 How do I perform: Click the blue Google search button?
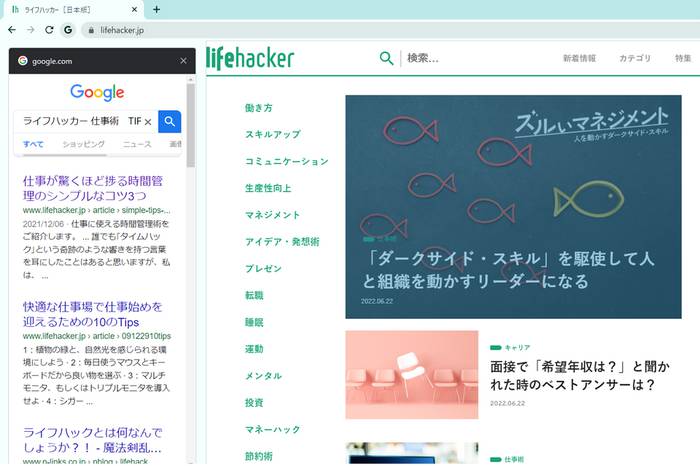click(x=170, y=121)
